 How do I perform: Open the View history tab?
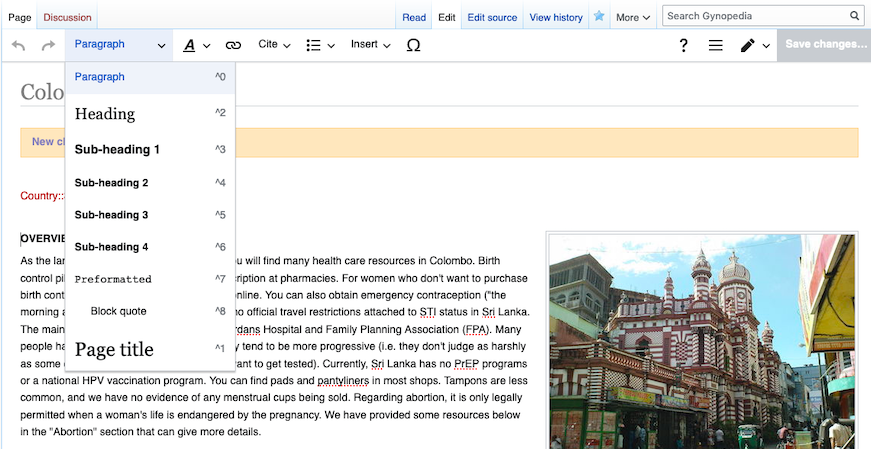point(556,17)
